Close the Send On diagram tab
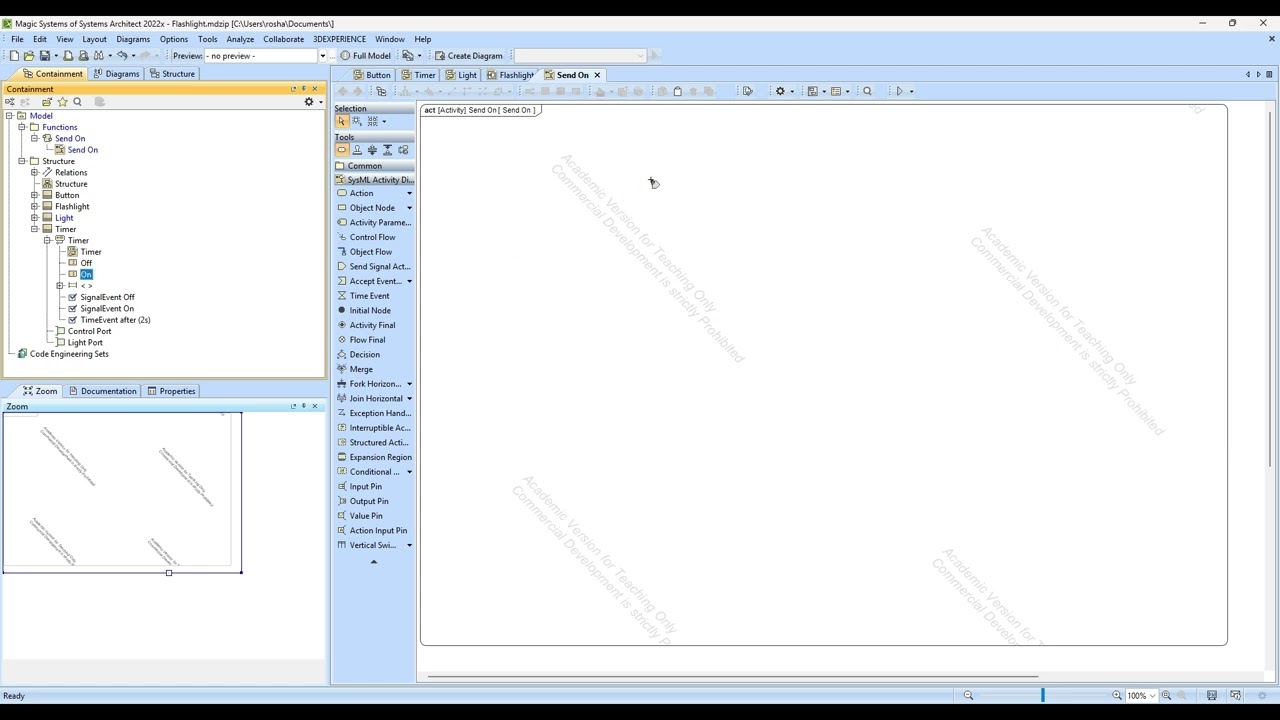Viewport: 1280px width, 720px height. (x=598, y=75)
